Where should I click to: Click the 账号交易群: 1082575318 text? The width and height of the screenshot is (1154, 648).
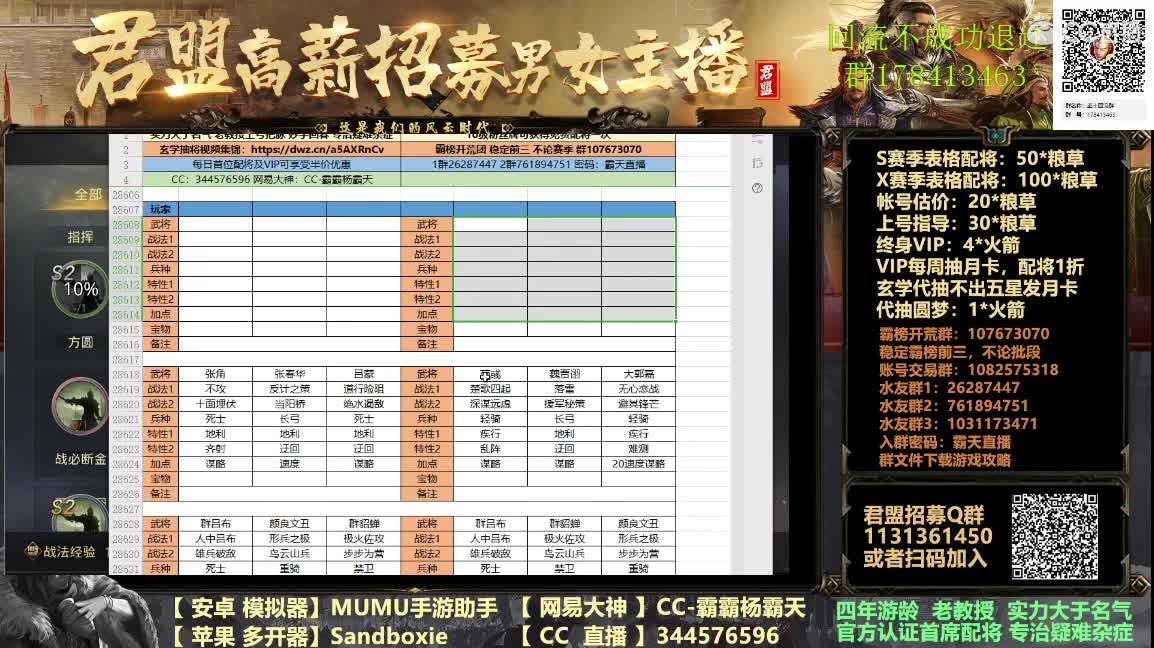968,370
